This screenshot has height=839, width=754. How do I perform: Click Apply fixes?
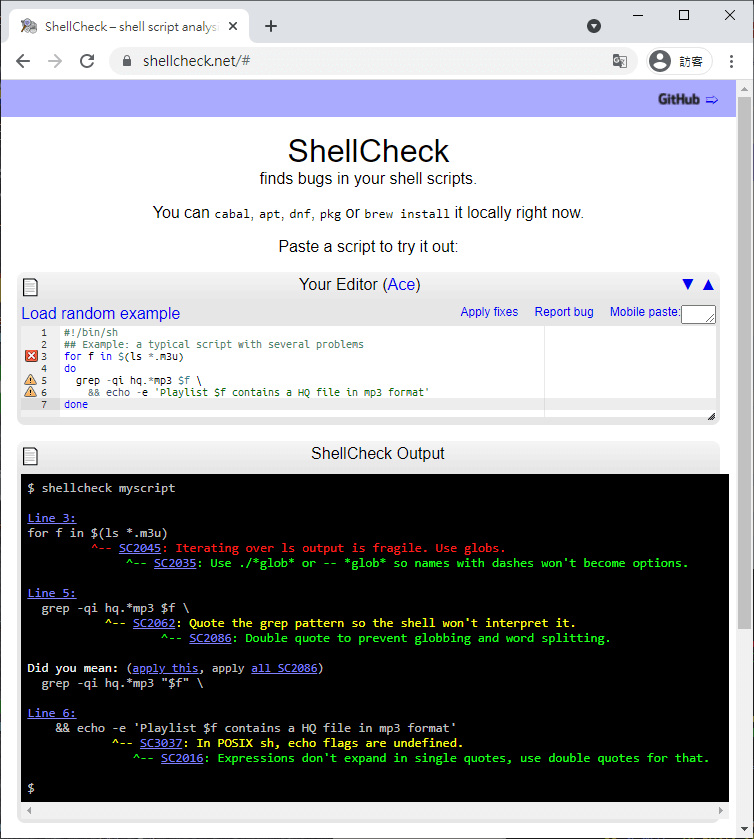(489, 312)
